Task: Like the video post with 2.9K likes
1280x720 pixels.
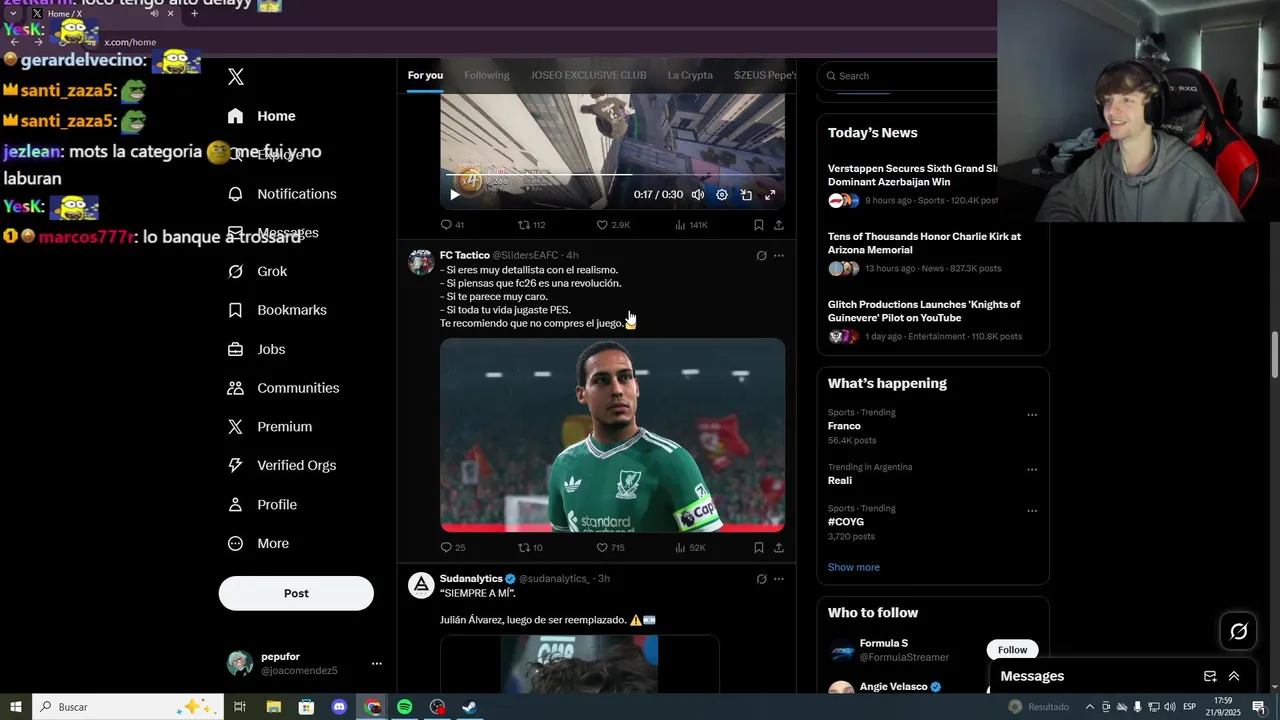Action: point(613,225)
